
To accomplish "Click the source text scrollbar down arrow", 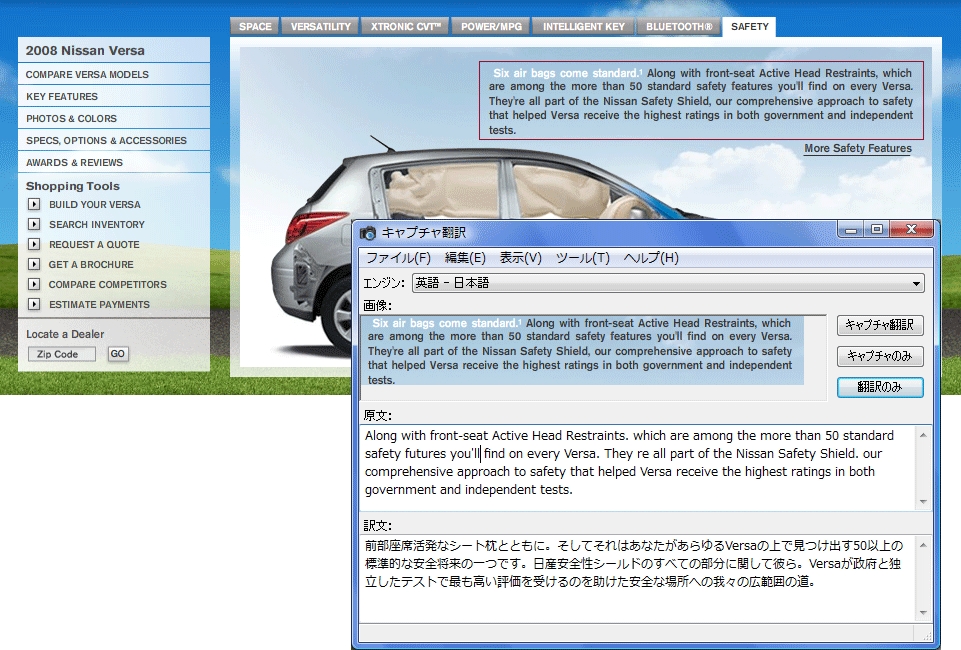I will coord(923,502).
